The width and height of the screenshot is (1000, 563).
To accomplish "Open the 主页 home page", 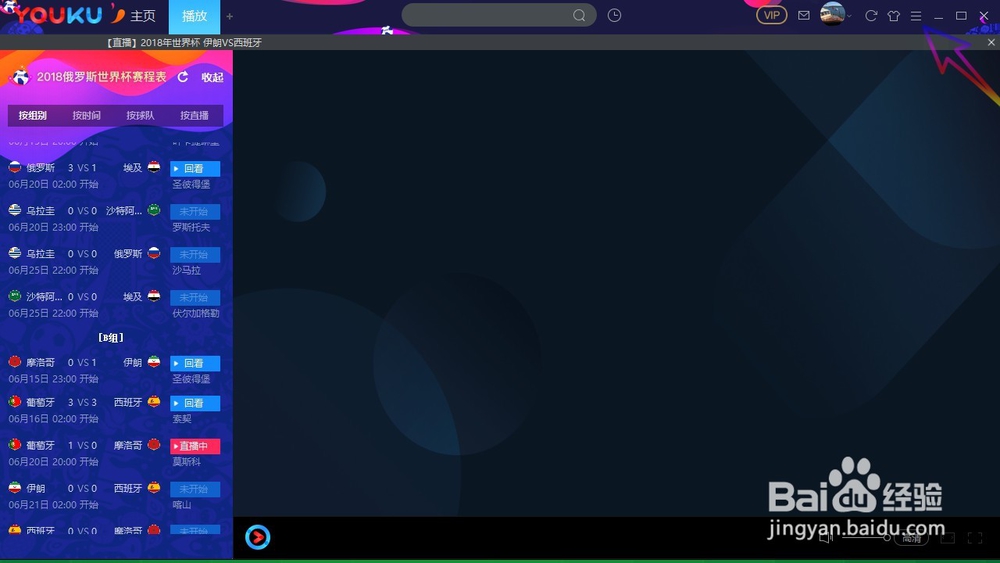I will (143, 16).
